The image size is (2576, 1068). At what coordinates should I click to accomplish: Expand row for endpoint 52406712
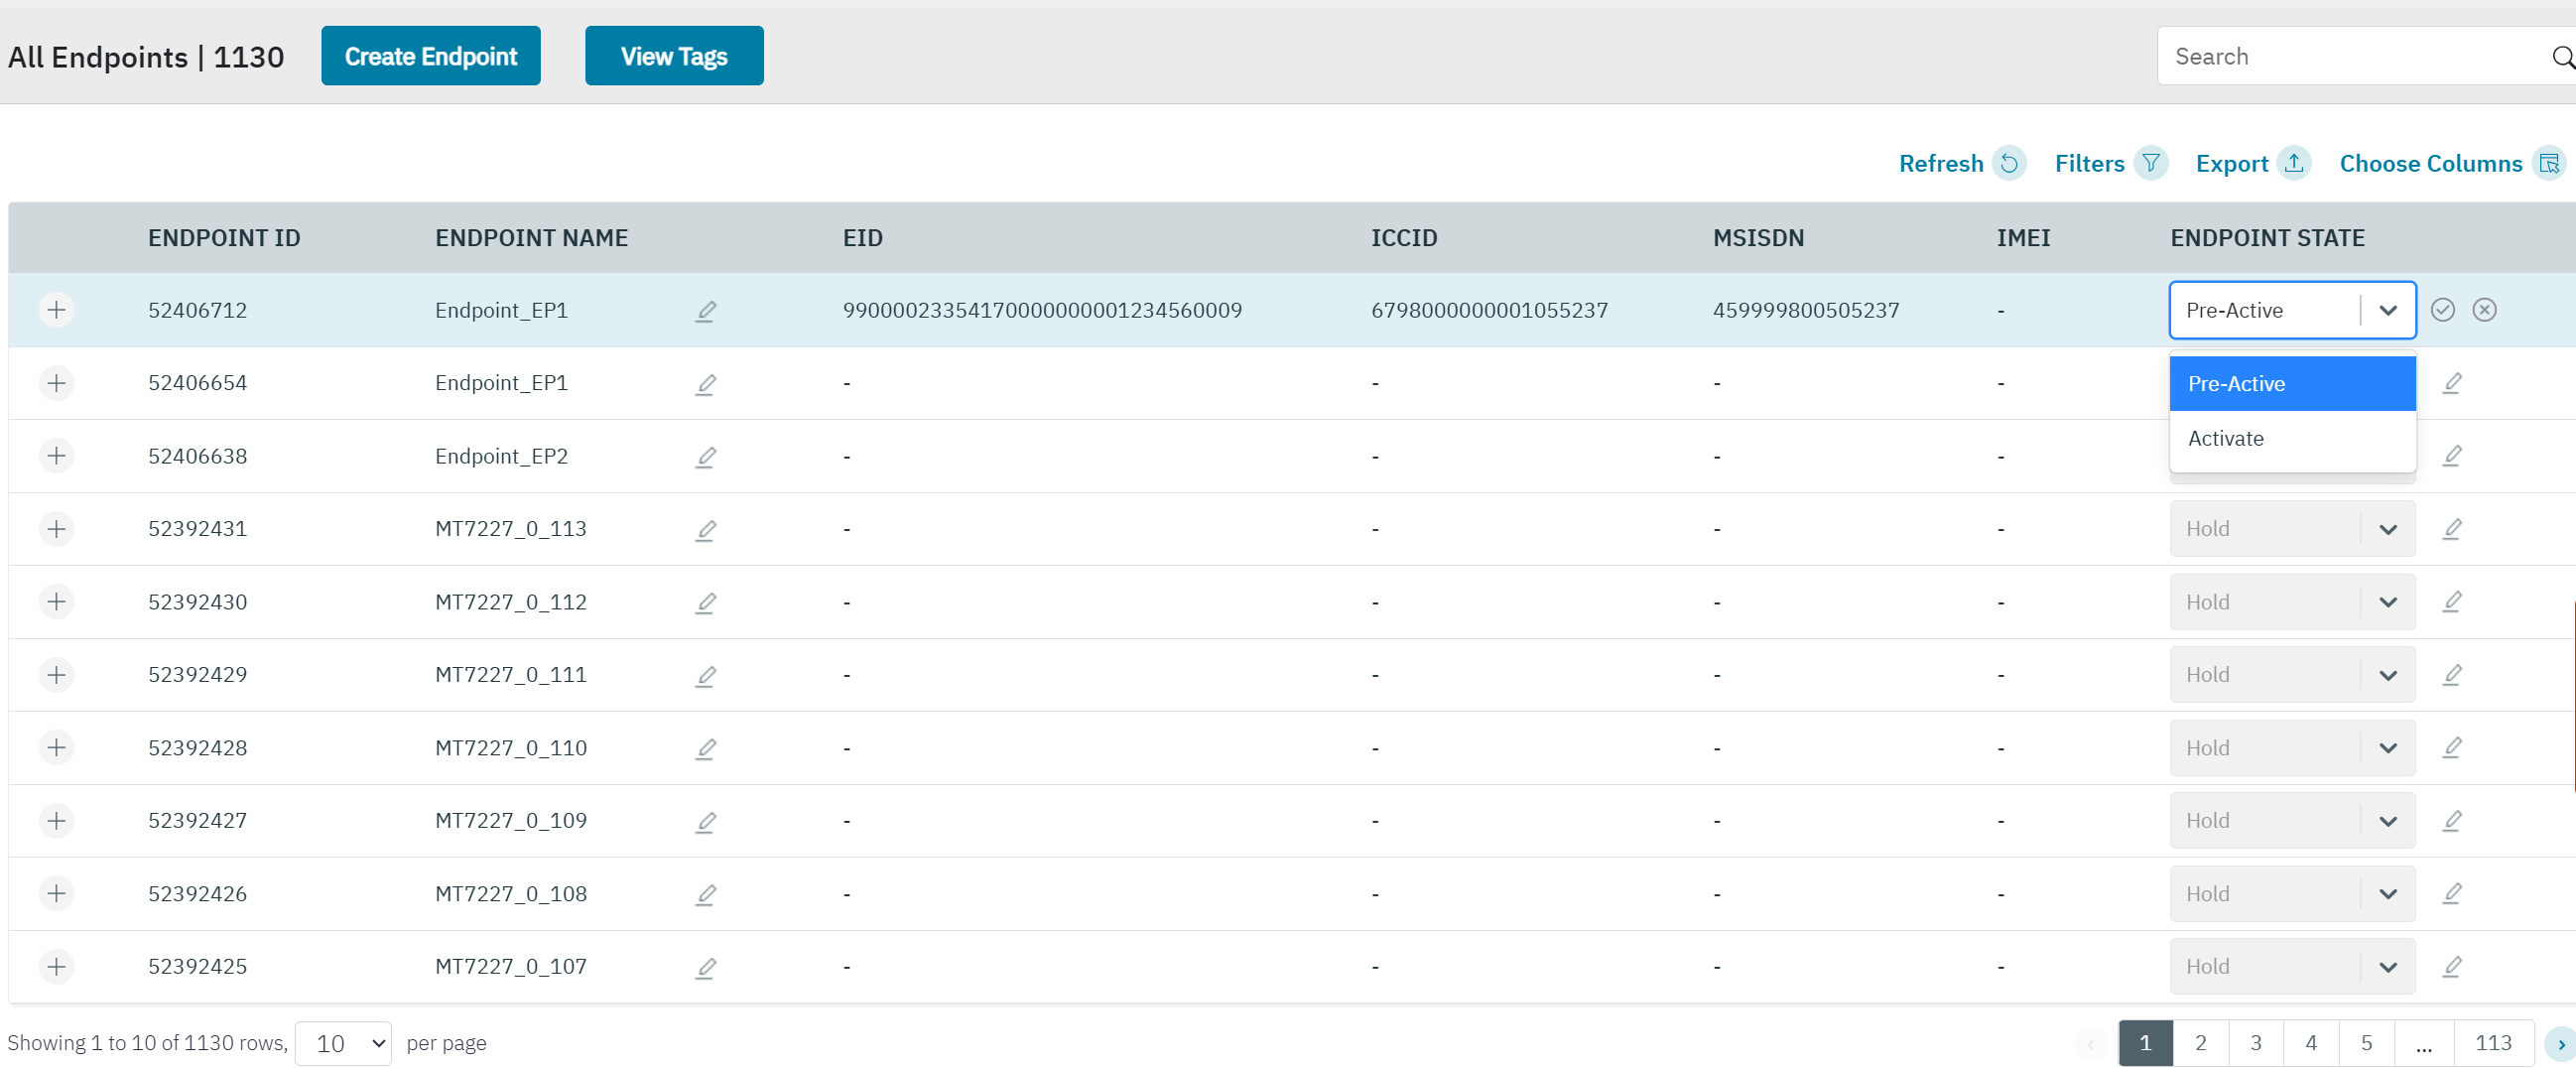pyautogui.click(x=57, y=310)
